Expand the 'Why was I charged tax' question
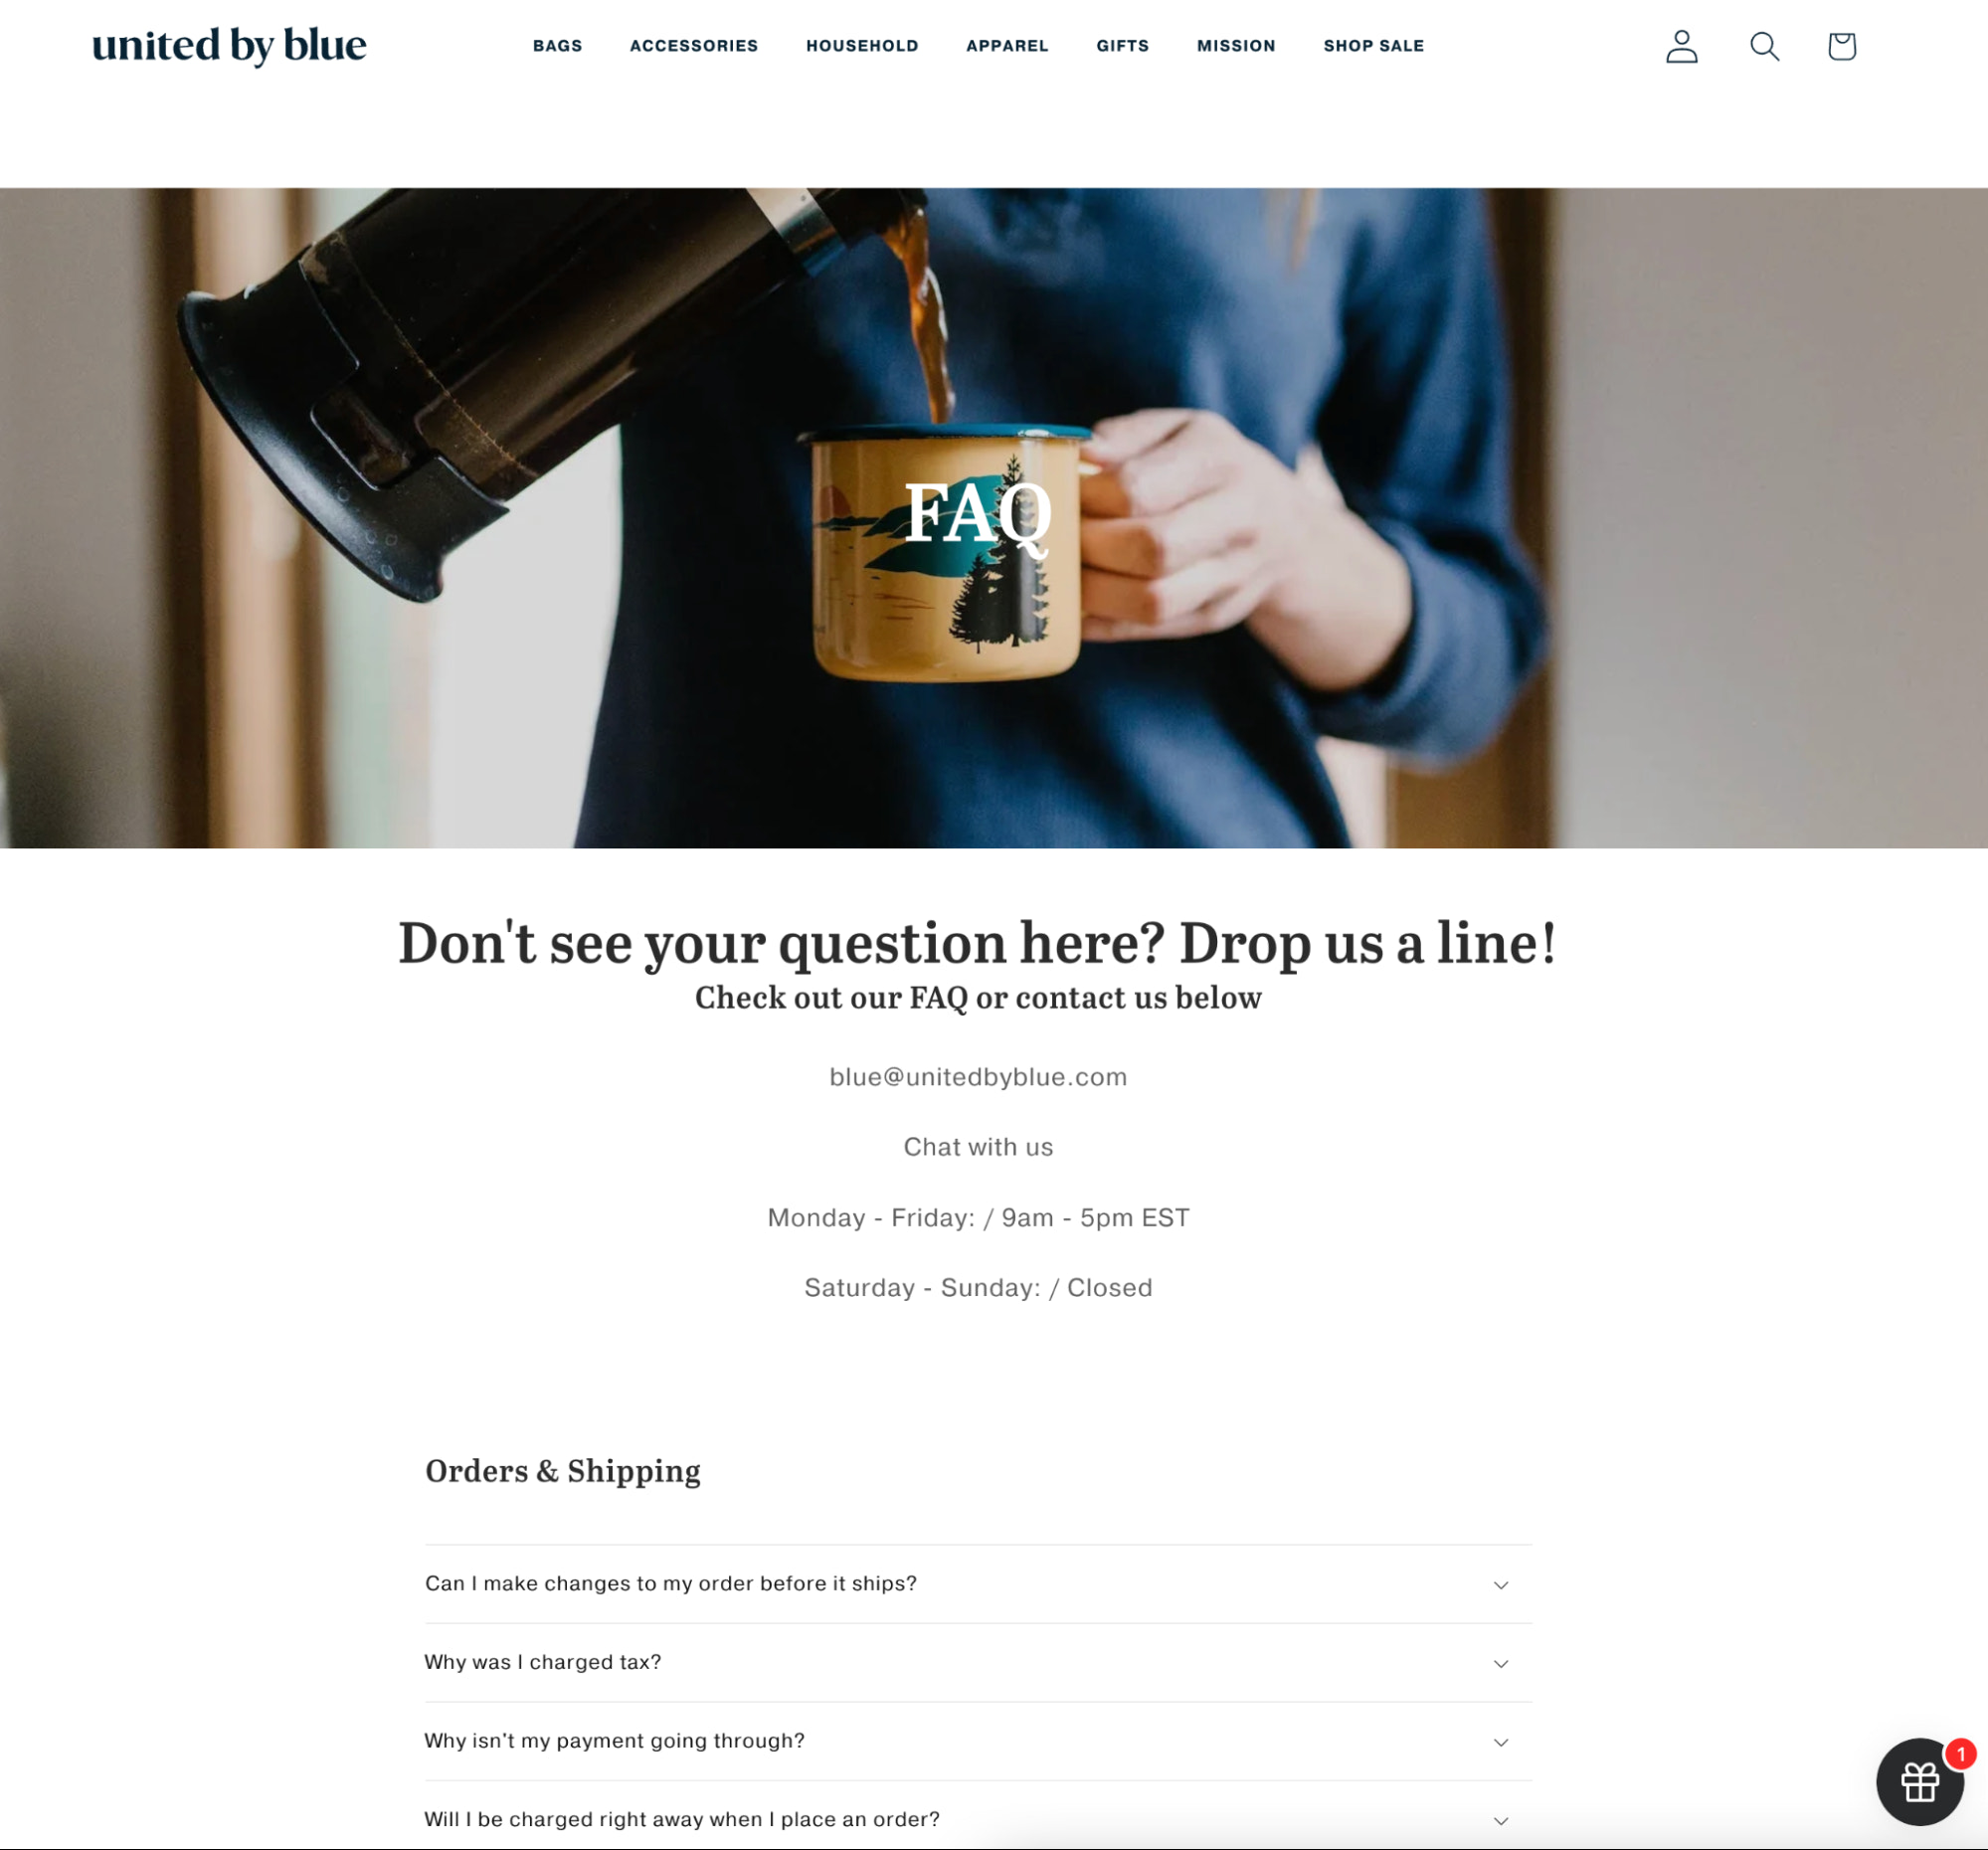Viewport: 1988px width, 1850px height. (x=979, y=1660)
